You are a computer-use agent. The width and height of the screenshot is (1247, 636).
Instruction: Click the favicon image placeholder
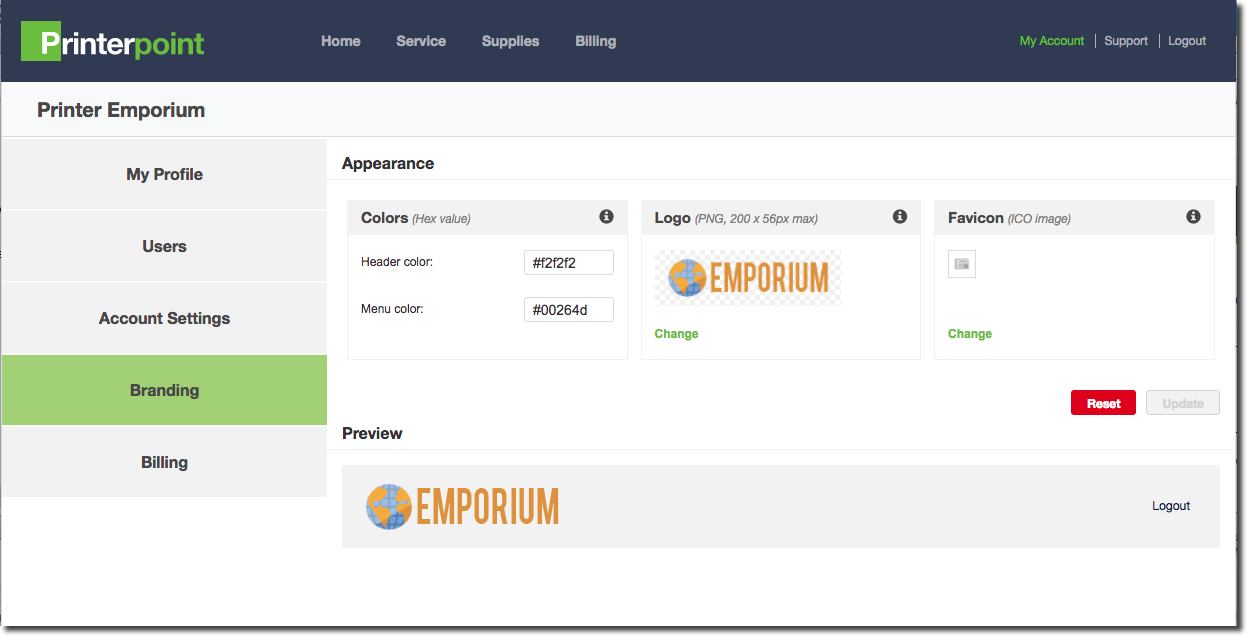(961, 264)
